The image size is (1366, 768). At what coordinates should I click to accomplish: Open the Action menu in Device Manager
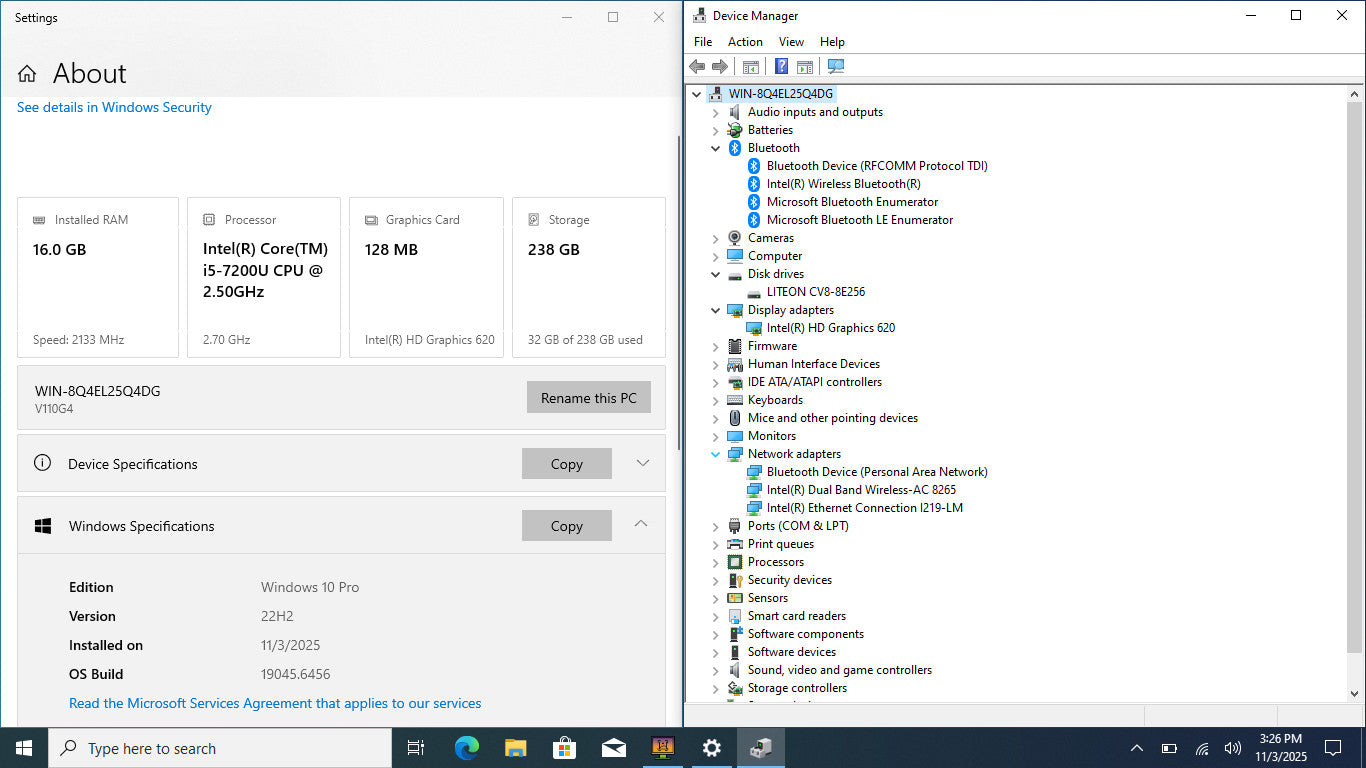click(x=745, y=42)
